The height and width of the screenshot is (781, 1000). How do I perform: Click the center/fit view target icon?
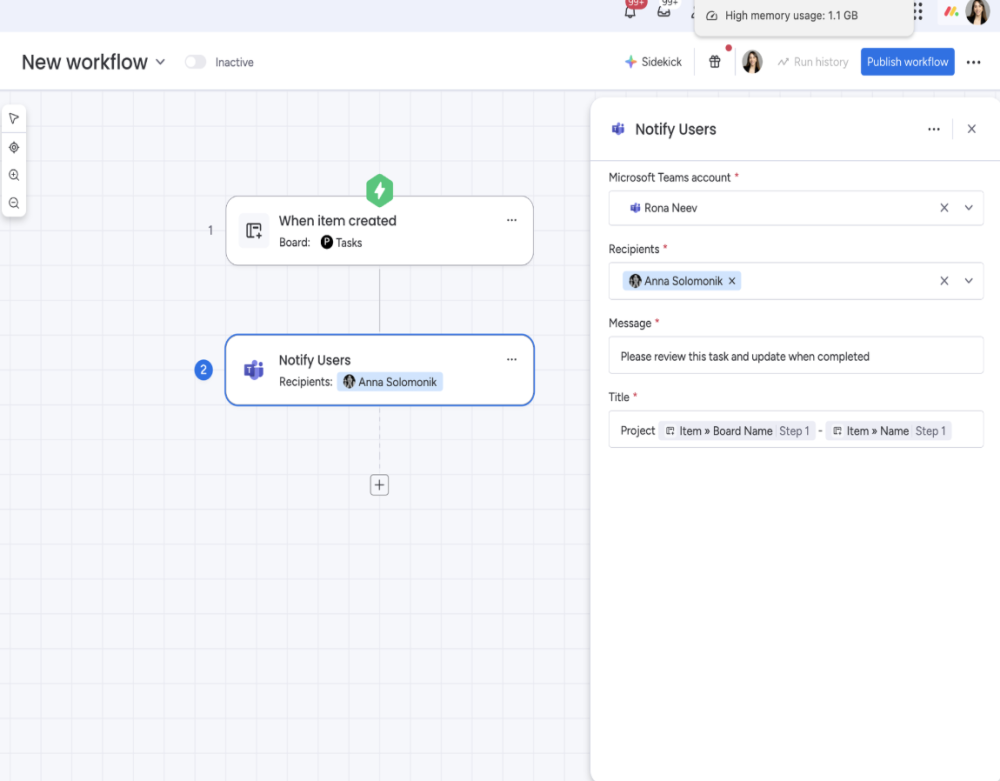pyautogui.click(x=14, y=147)
